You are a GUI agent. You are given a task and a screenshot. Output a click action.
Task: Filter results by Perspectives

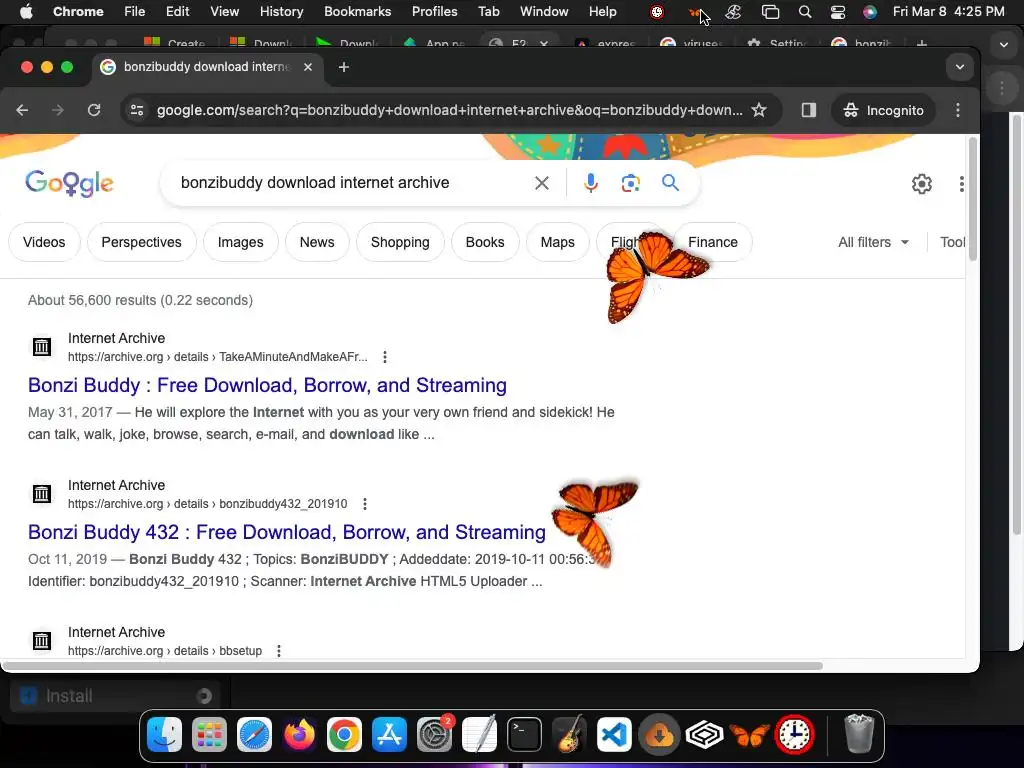click(x=141, y=242)
